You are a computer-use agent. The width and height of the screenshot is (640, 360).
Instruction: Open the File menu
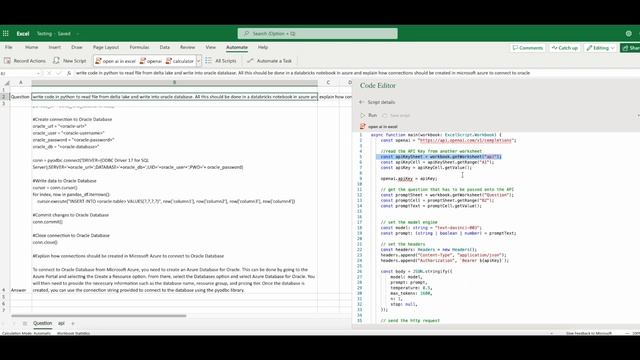coord(9,47)
